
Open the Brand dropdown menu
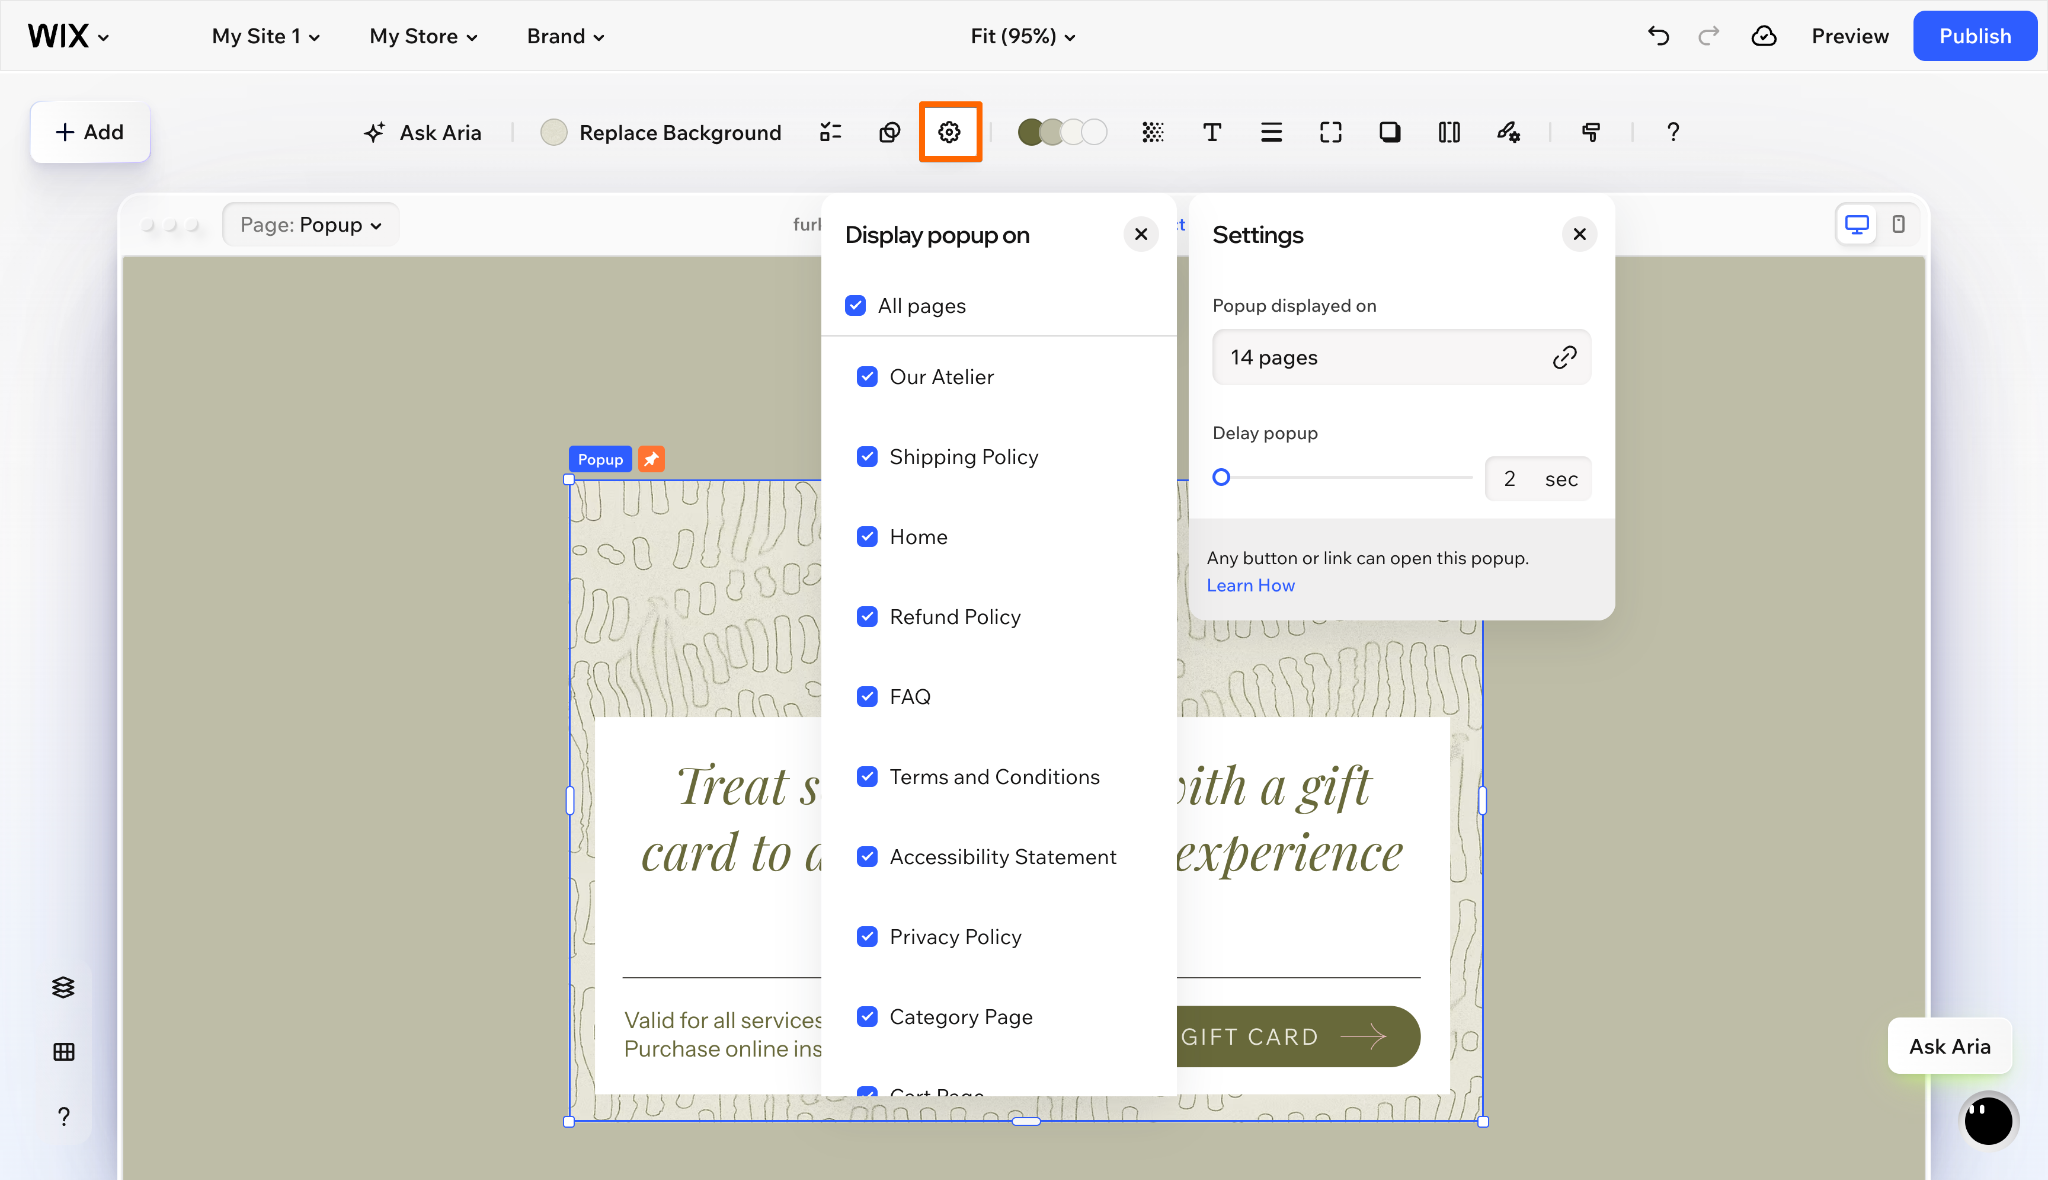(566, 36)
